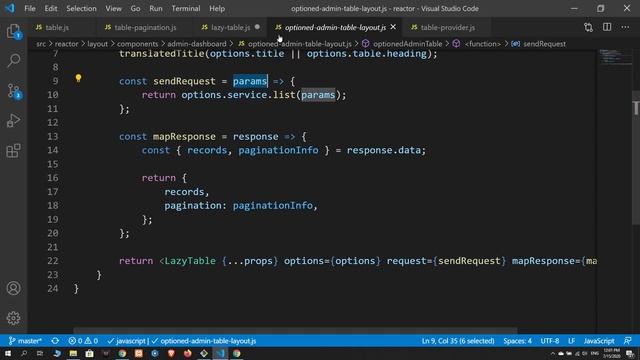Click the master branch indicator in status bar
Image resolution: width=640 pixels, height=360 pixels.
[x=25, y=341]
